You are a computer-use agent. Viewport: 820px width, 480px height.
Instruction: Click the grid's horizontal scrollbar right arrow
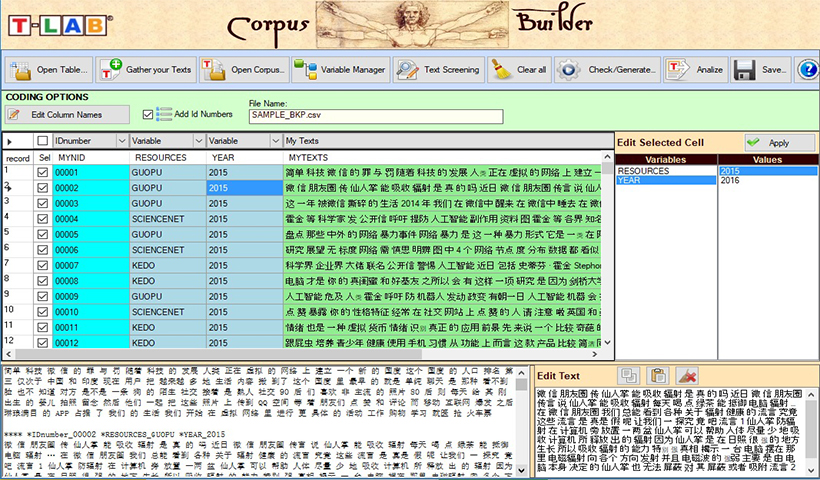[x=595, y=355]
